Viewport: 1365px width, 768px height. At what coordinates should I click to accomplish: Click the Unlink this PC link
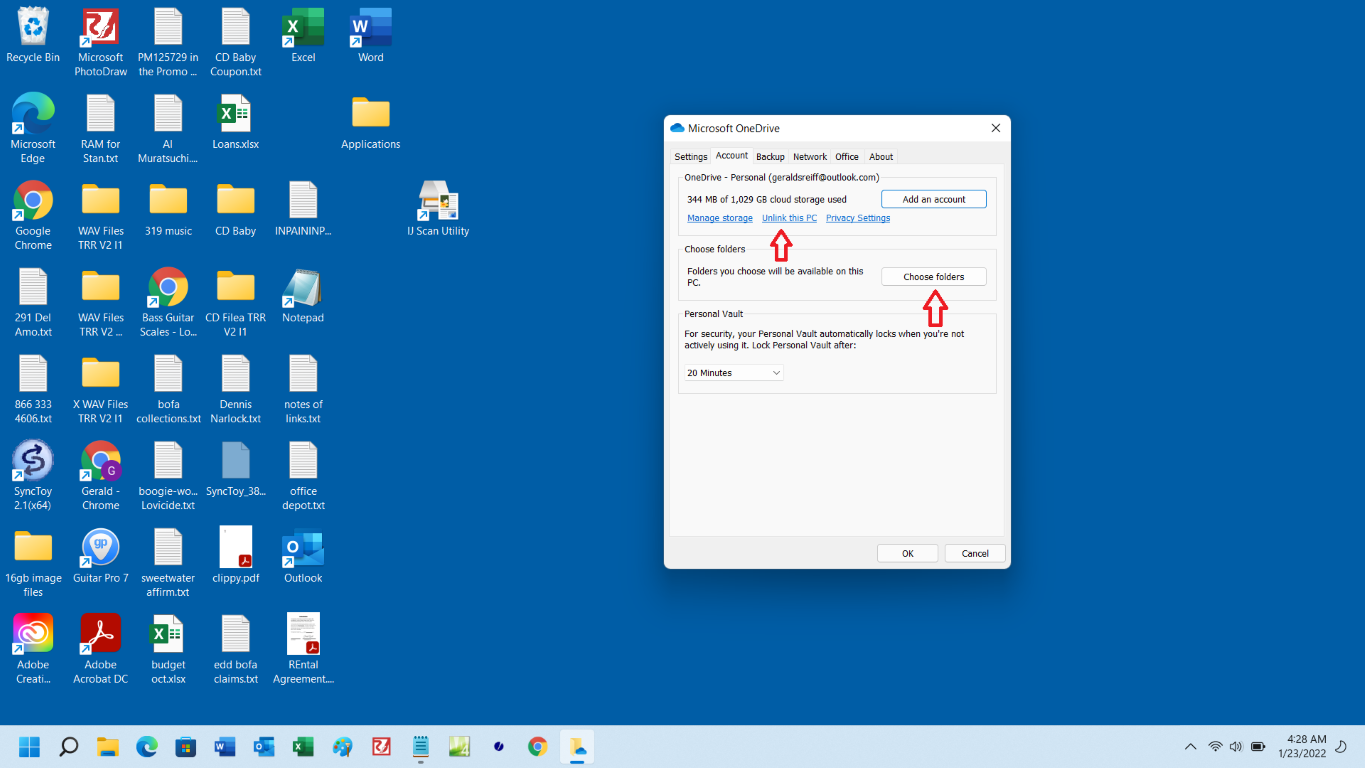(789, 218)
